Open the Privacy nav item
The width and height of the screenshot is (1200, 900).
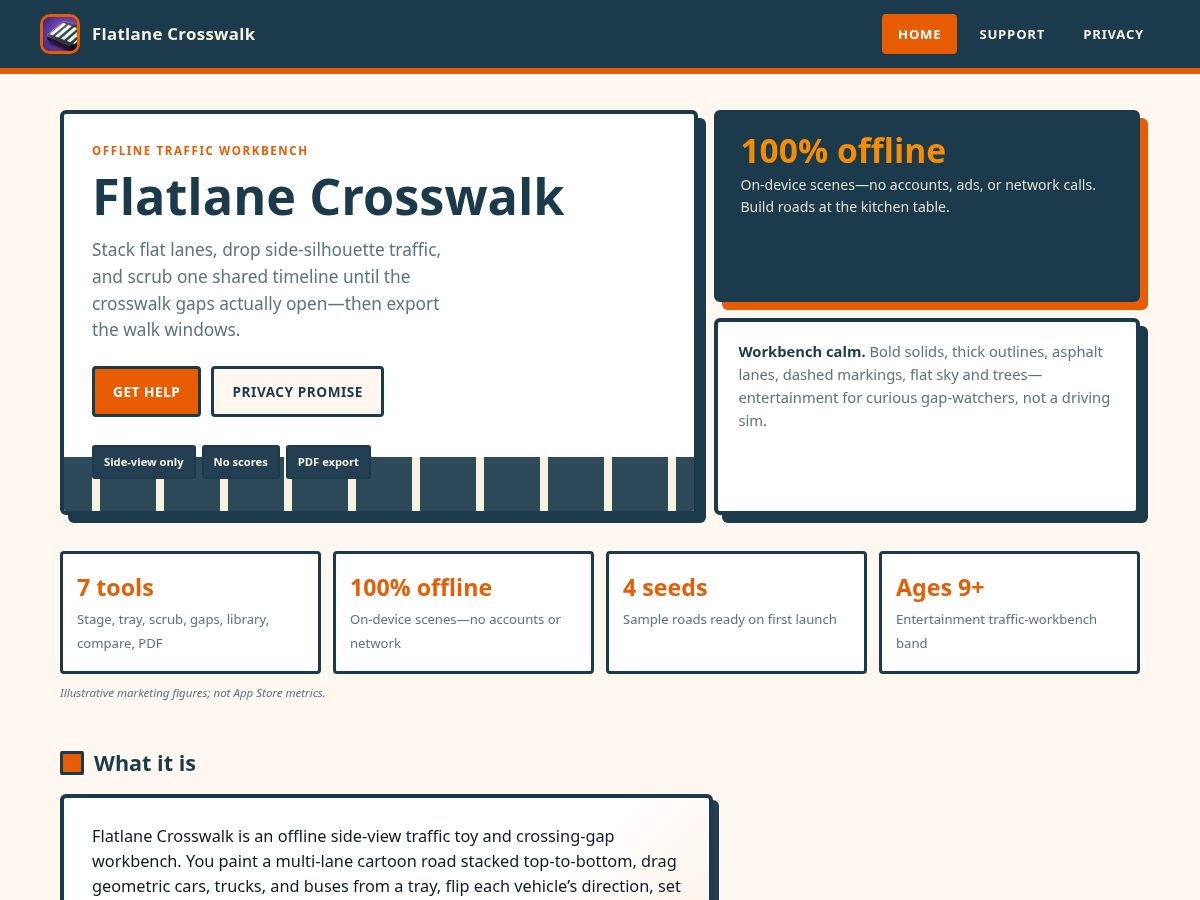(x=1113, y=34)
